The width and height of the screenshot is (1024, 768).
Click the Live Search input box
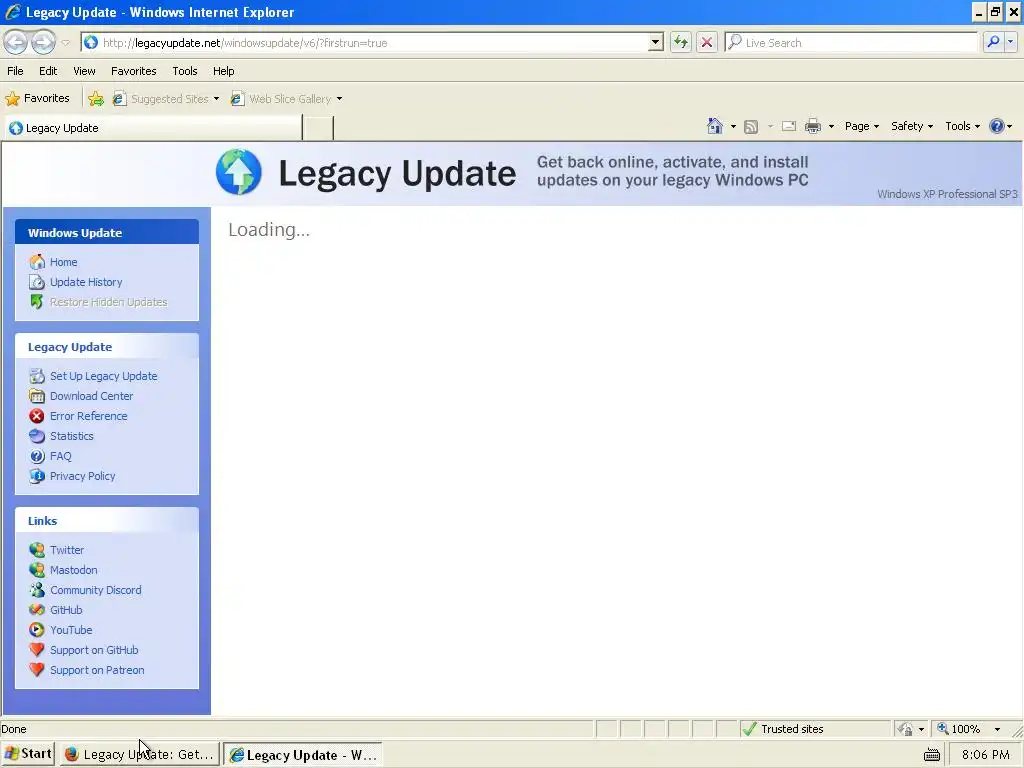click(x=859, y=42)
